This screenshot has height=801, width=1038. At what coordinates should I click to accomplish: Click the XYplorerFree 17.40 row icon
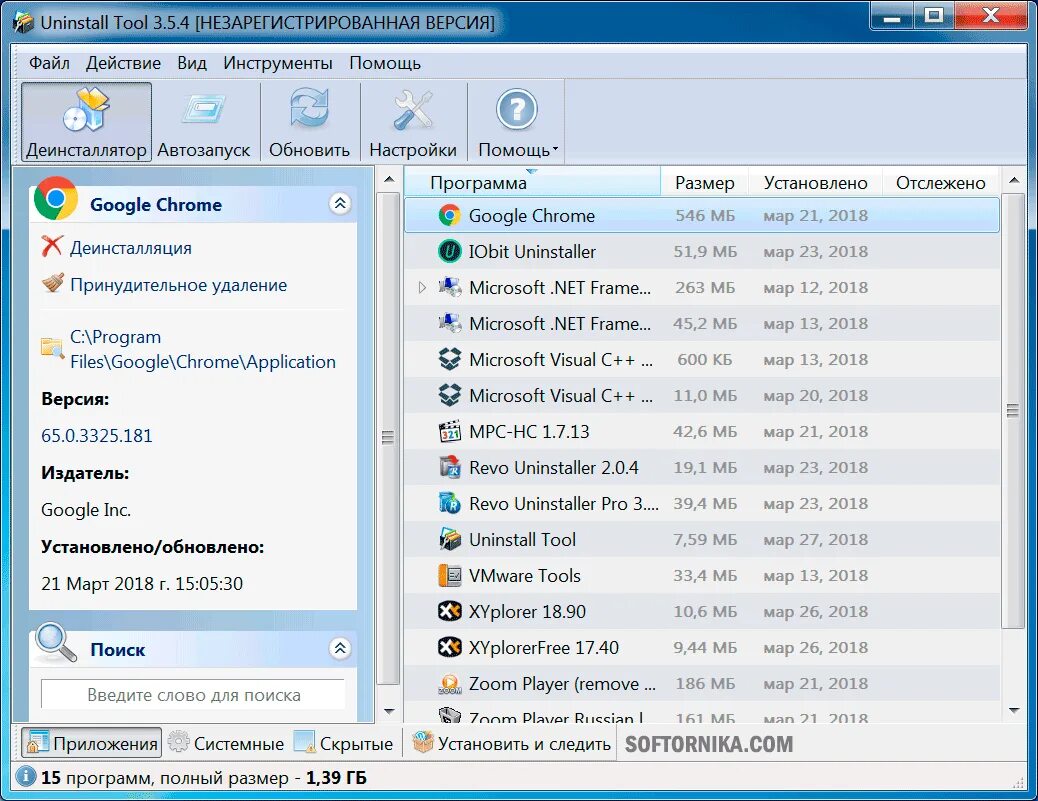click(x=449, y=647)
